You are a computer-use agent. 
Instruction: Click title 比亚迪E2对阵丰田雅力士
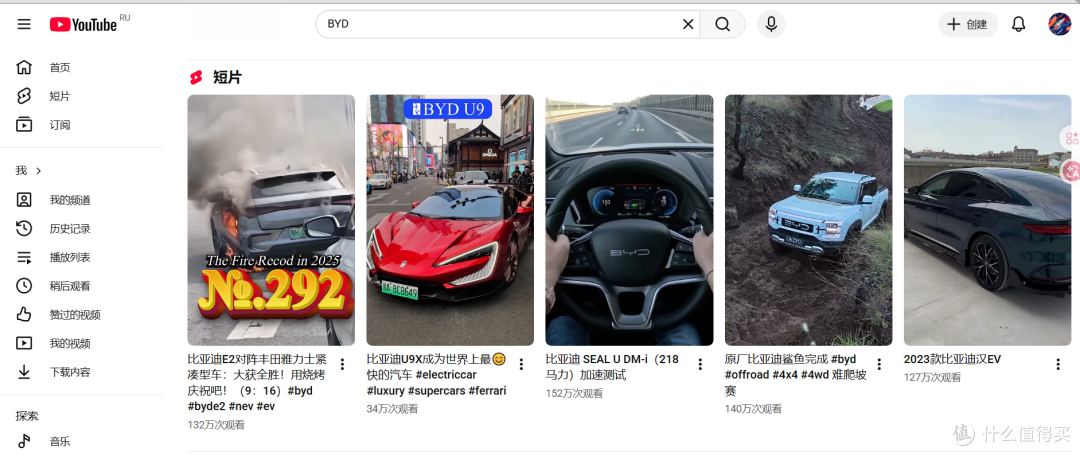[258, 383]
